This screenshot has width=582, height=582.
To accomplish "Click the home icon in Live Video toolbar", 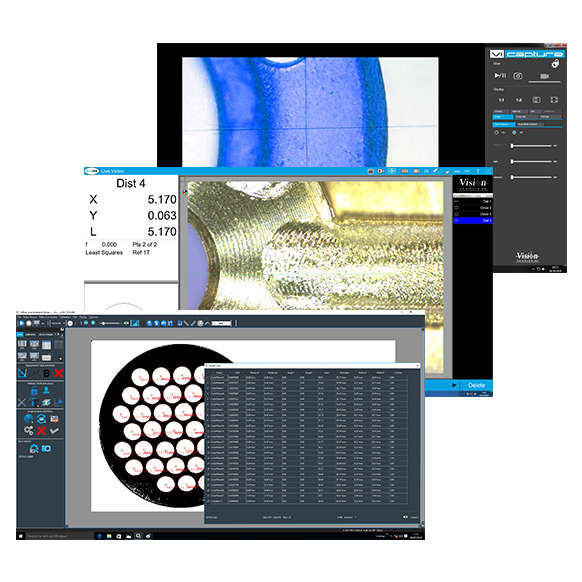I will 370,171.
